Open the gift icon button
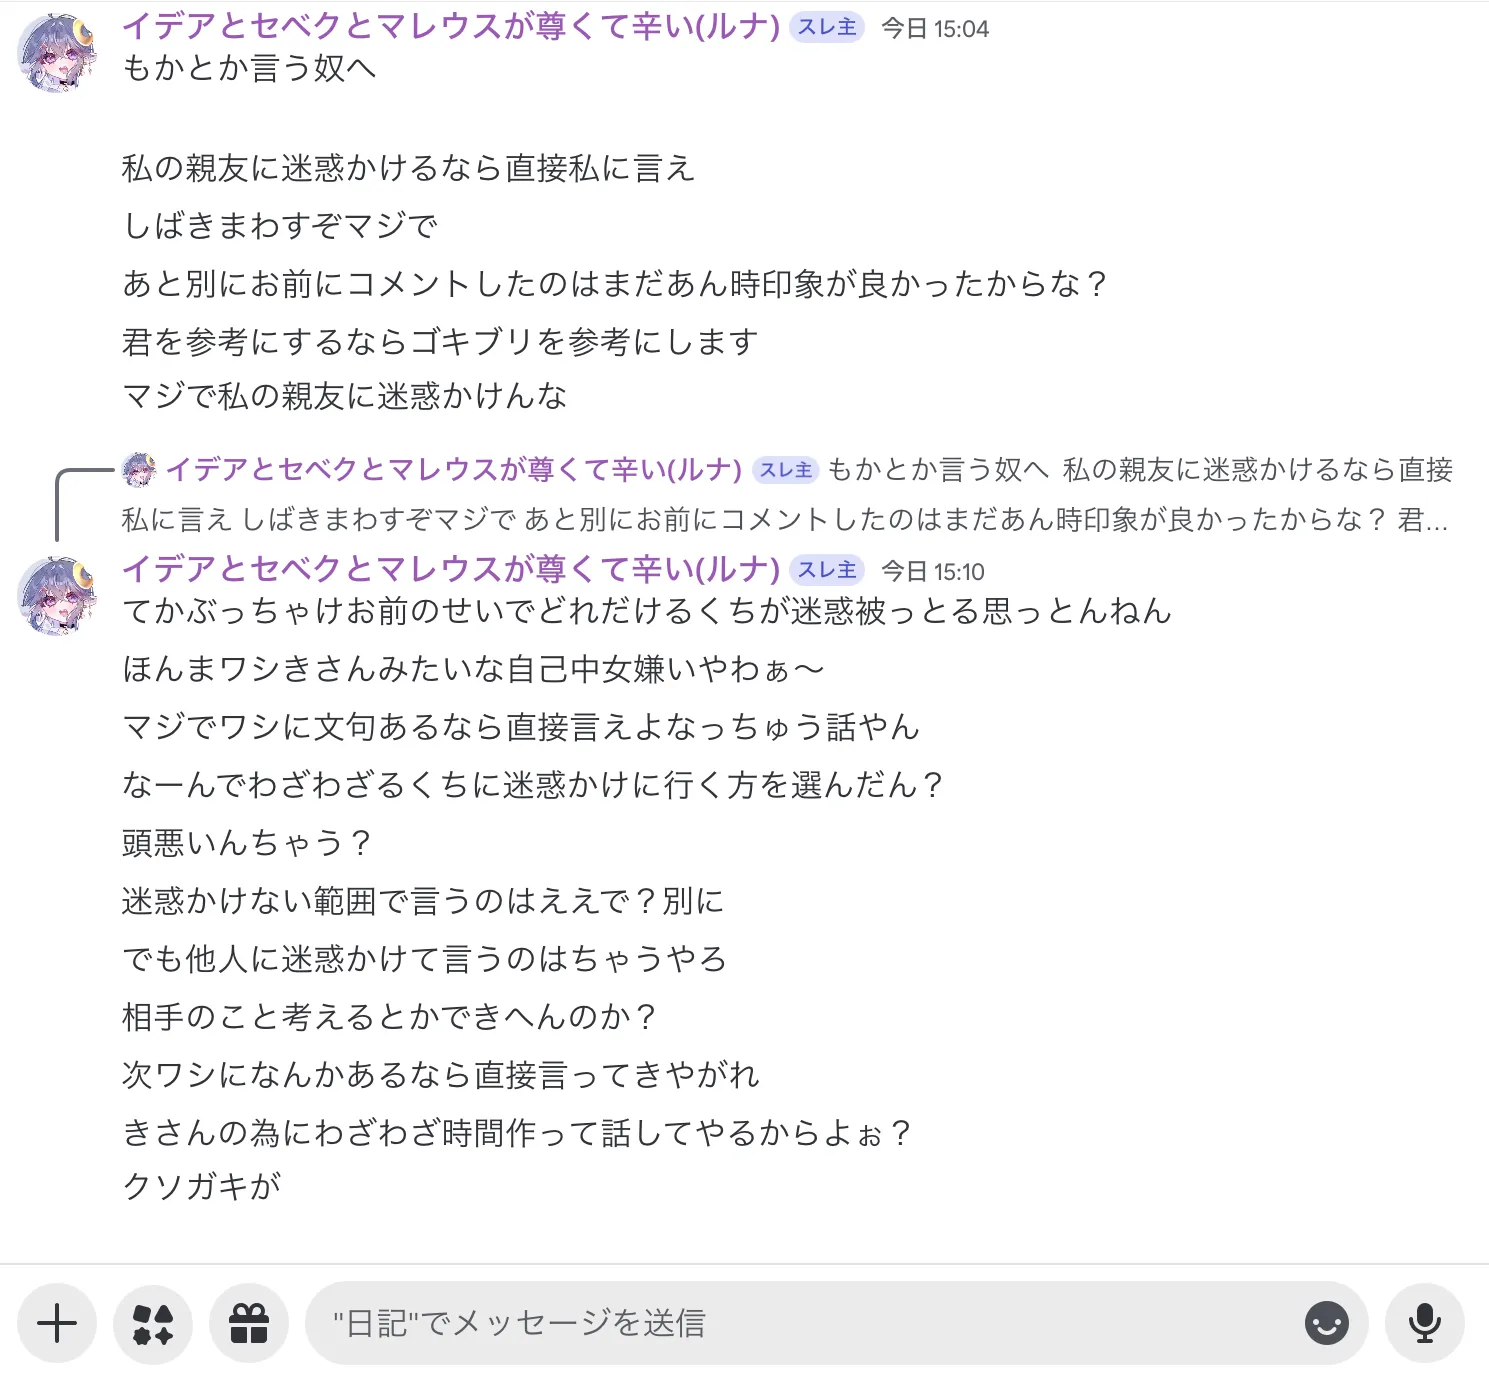The width and height of the screenshot is (1489, 1381). coord(249,1323)
